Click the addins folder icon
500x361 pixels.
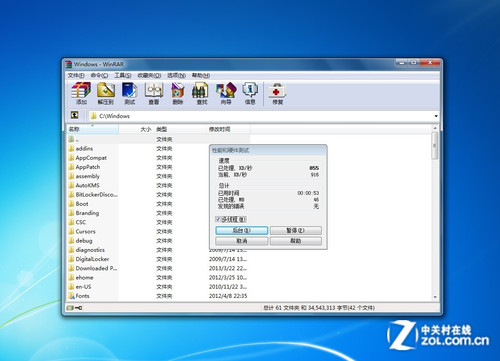(x=71, y=148)
